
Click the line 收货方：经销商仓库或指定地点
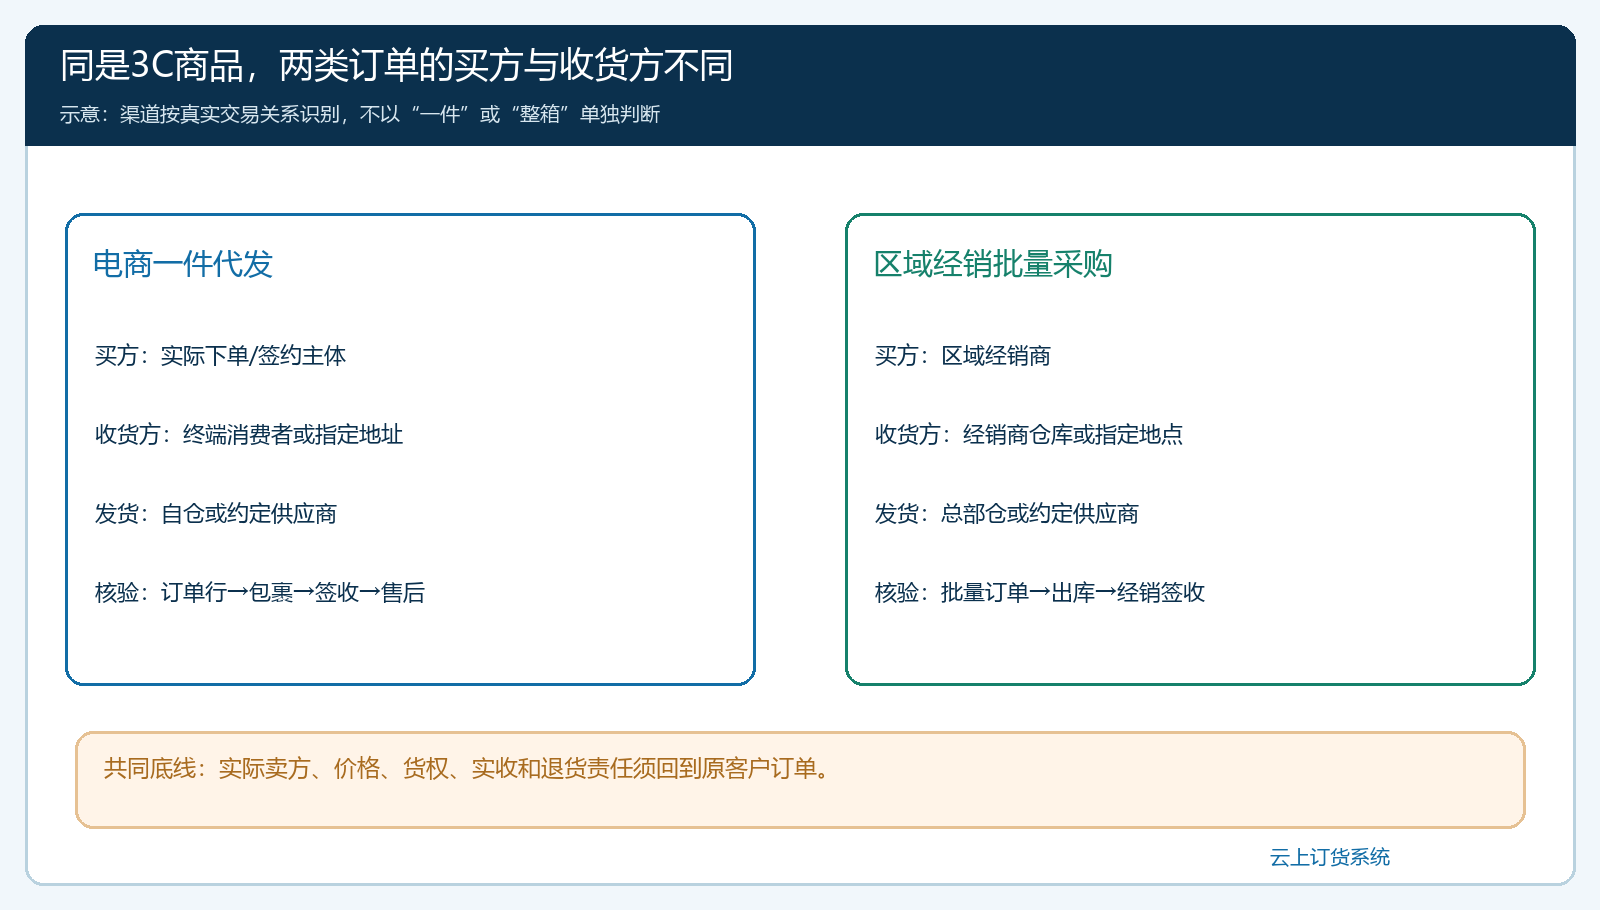point(1029,435)
